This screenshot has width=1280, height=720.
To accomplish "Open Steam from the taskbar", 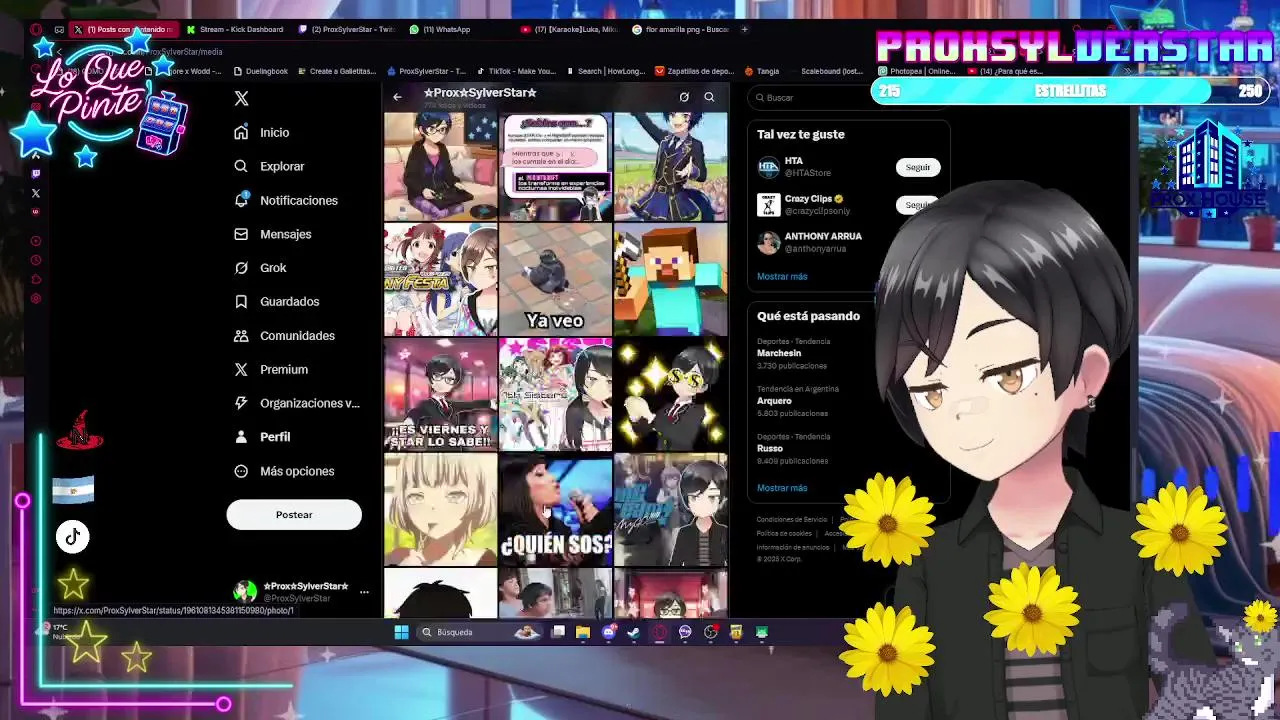I will click(634, 632).
